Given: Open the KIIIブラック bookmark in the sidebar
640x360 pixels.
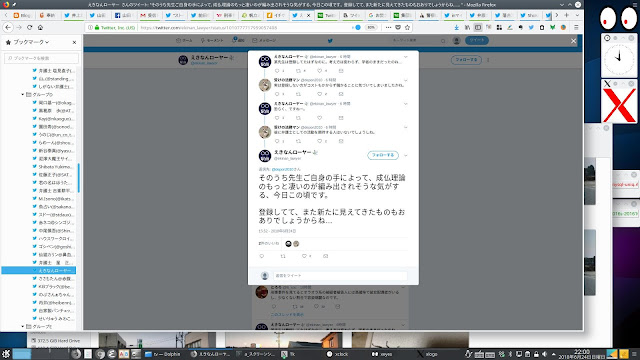Looking at the screenshot, I should coord(53,287).
